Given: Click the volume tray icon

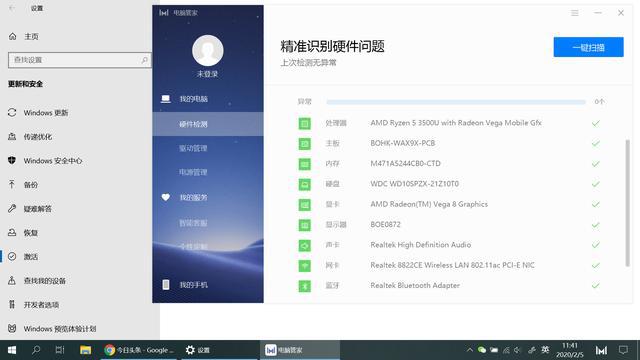Looking at the screenshot, I should click(x=518, y=350).
